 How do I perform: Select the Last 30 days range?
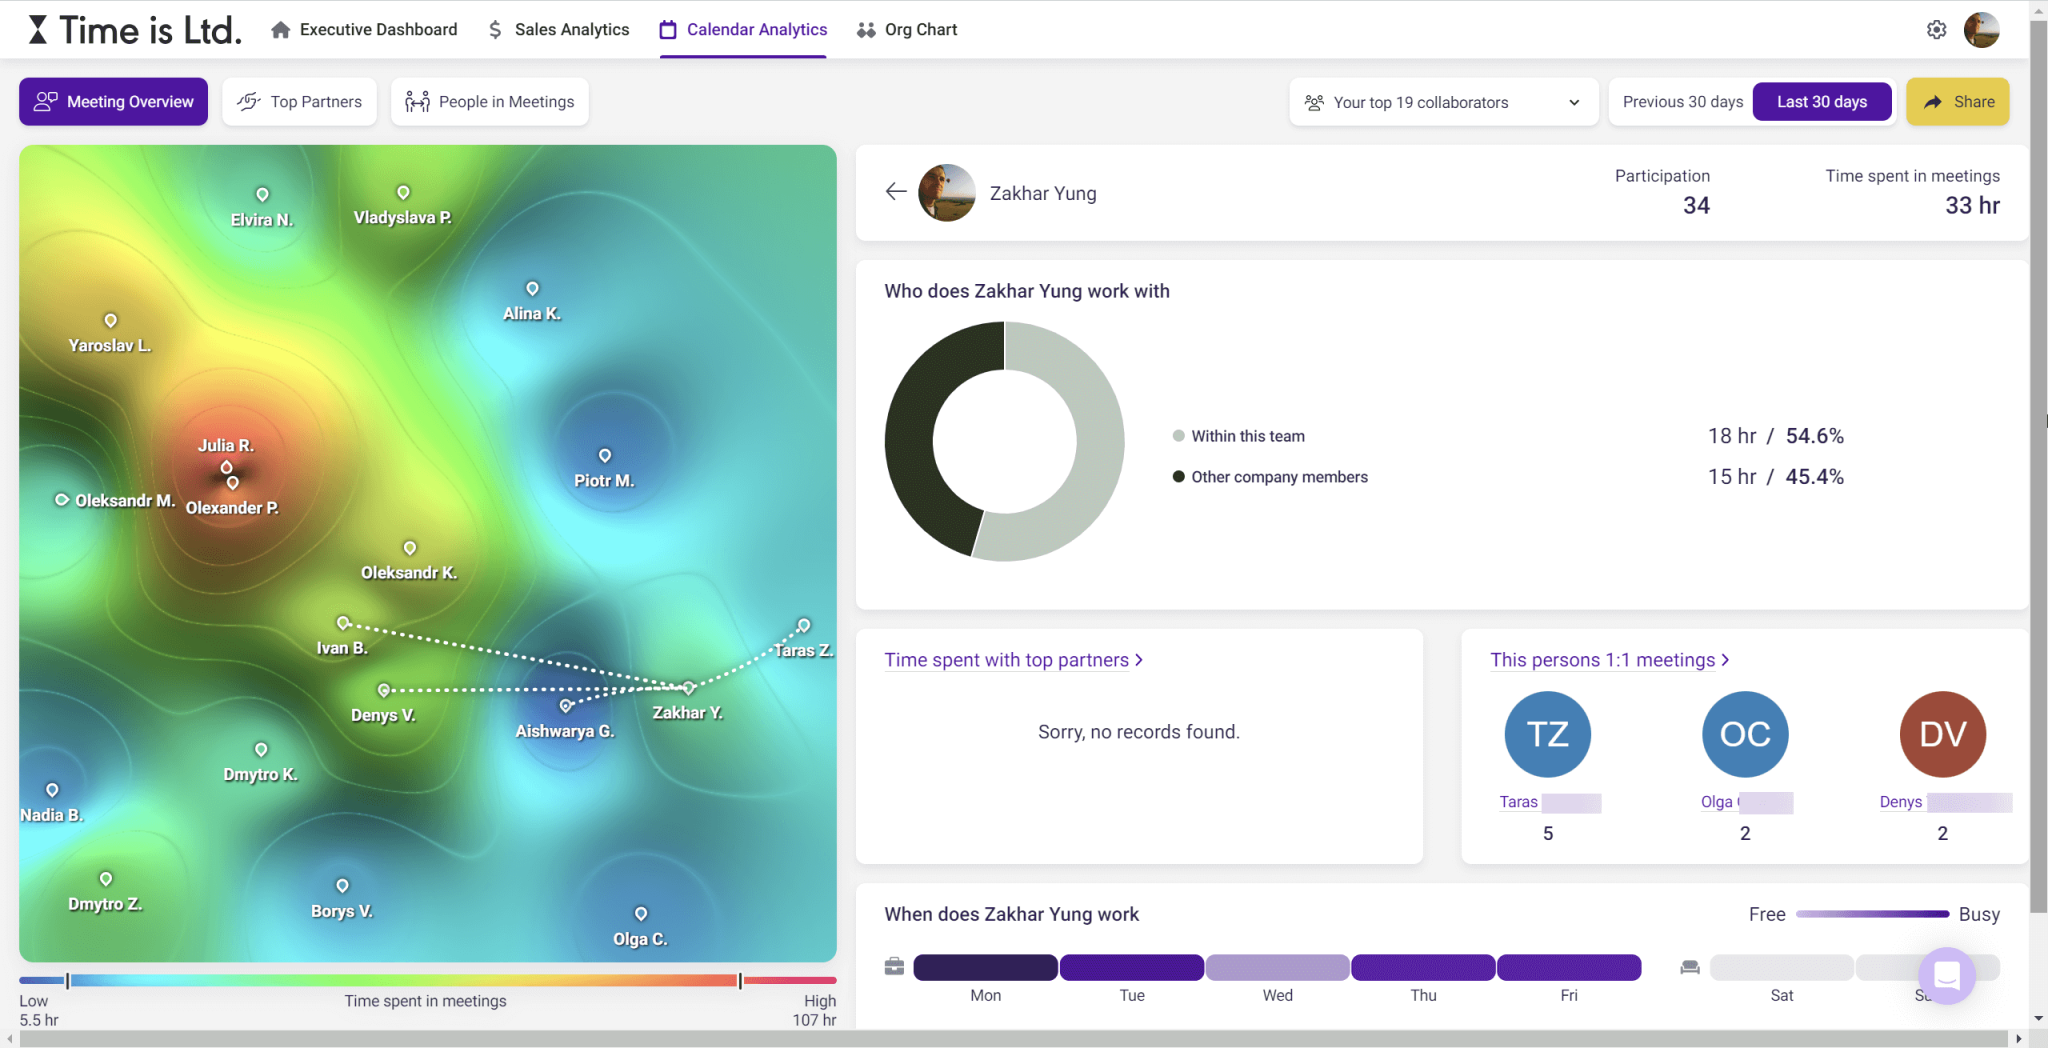pos(1821,102)
